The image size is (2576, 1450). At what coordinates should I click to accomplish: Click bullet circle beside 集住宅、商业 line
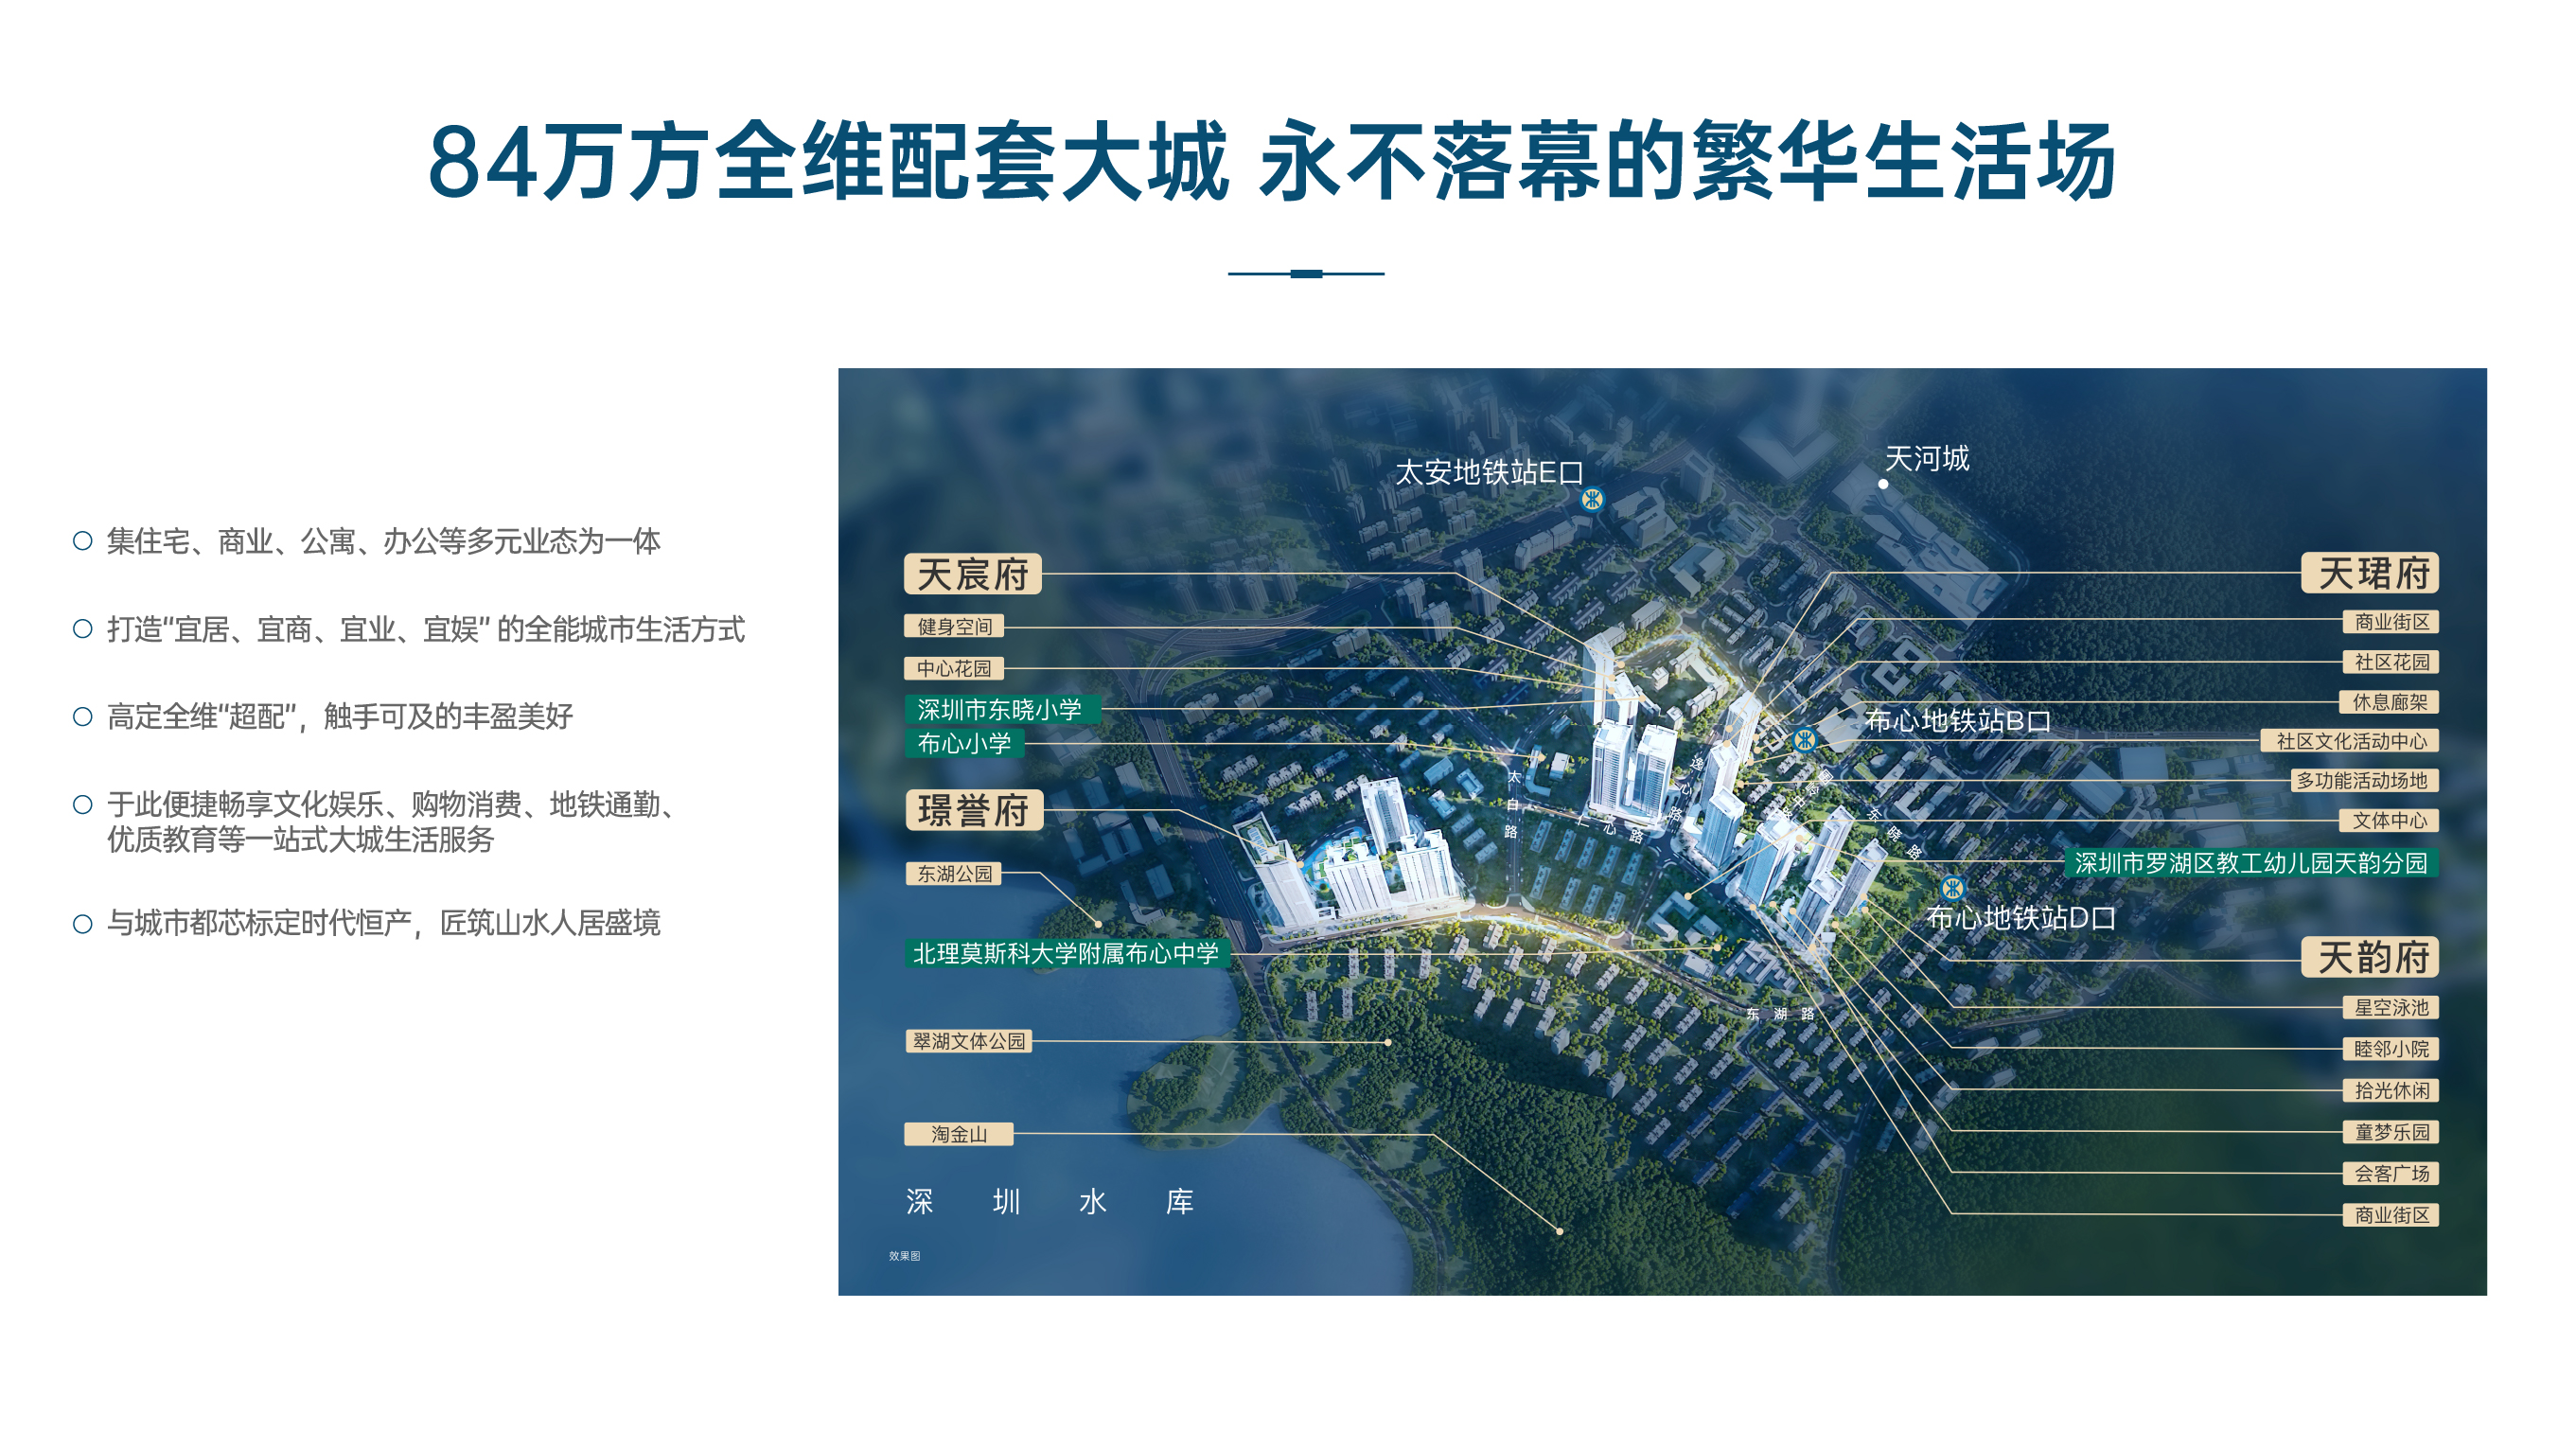point(83,541)
